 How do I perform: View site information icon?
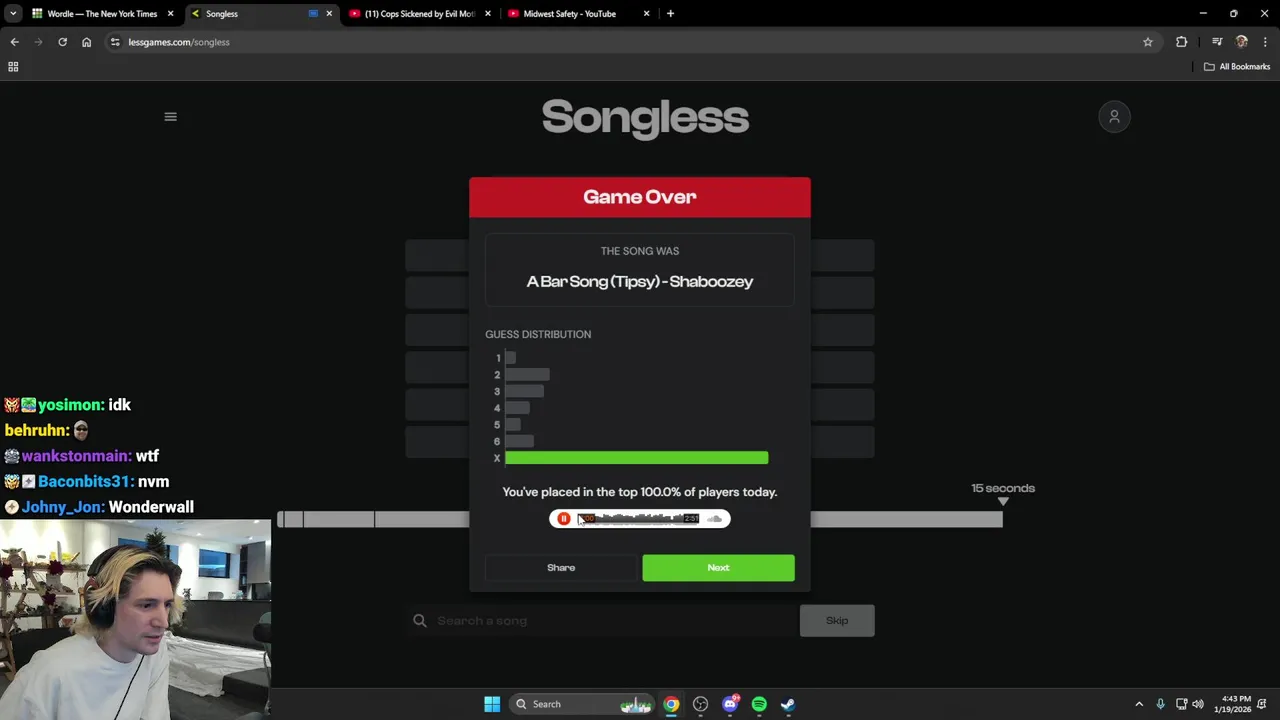(x=115, y=42)
